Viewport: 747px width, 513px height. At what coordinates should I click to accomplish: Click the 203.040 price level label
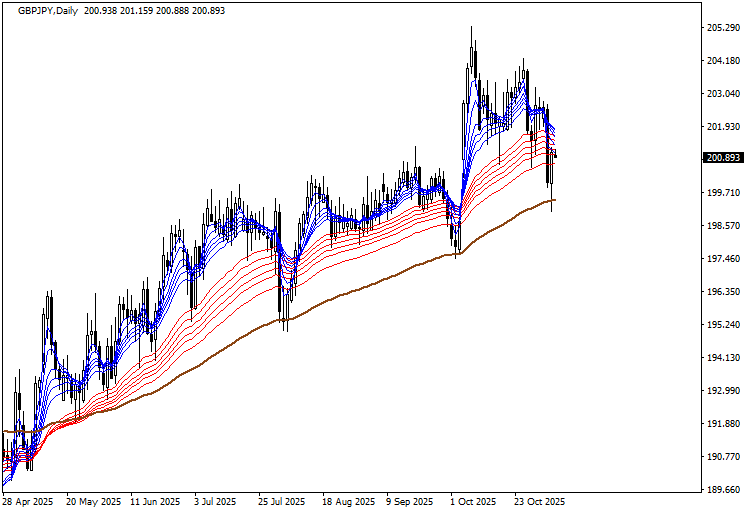[x=722, y=94]
